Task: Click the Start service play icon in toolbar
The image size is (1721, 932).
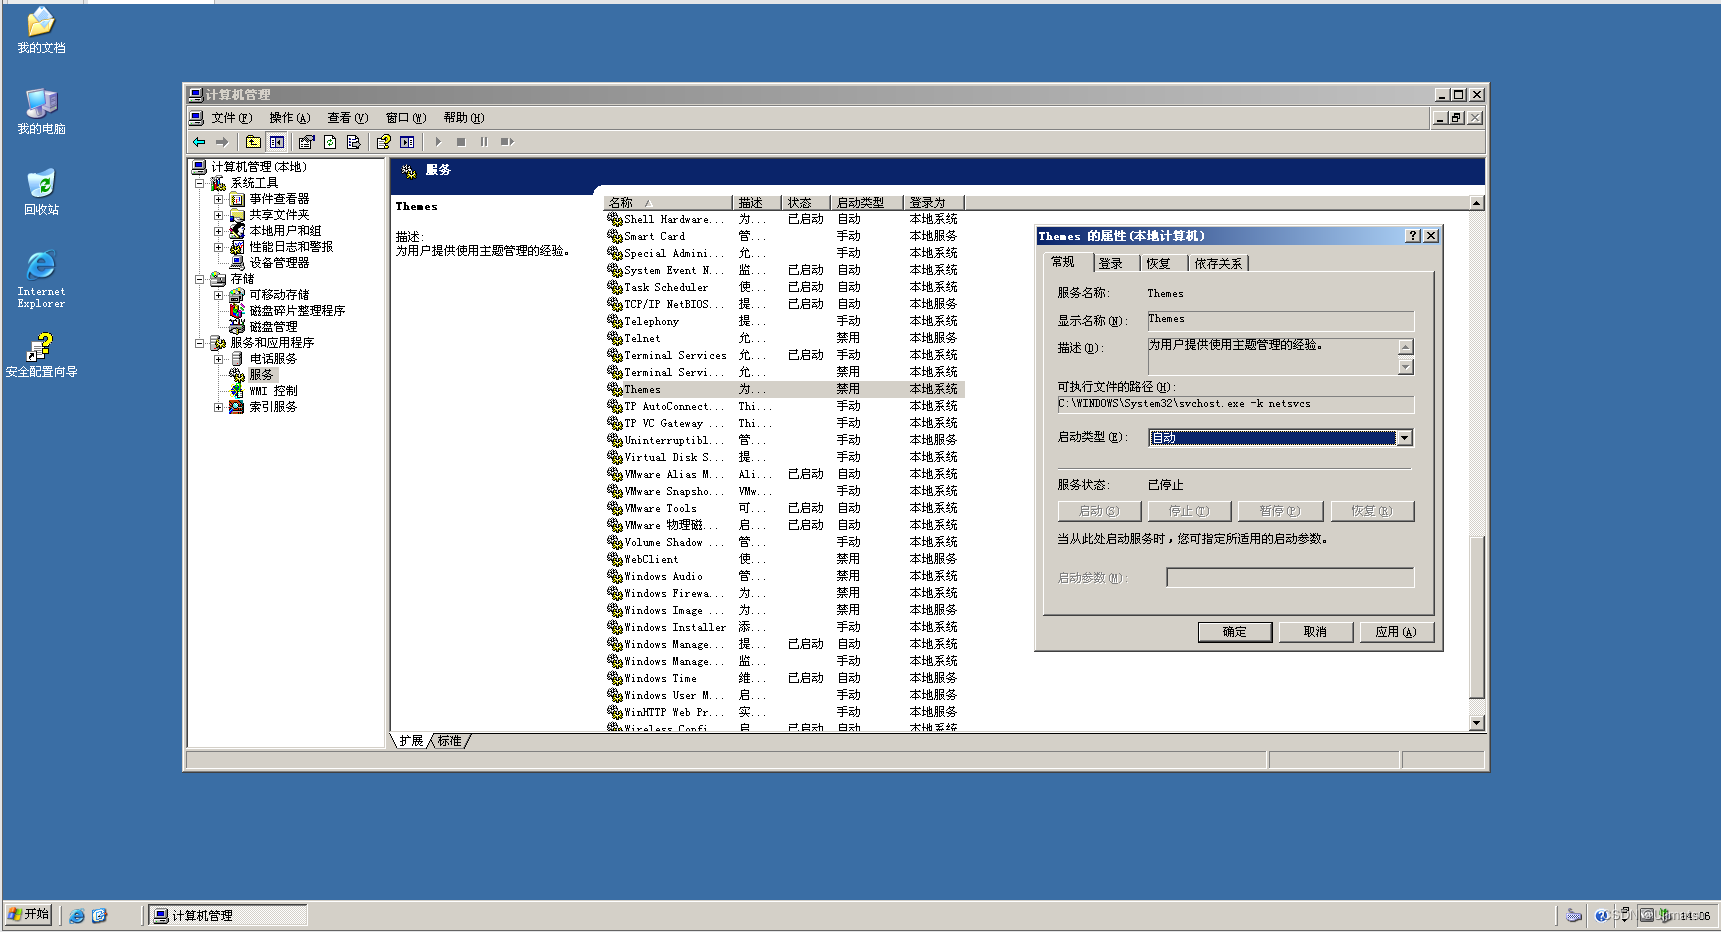Action: tap(438, 142)
